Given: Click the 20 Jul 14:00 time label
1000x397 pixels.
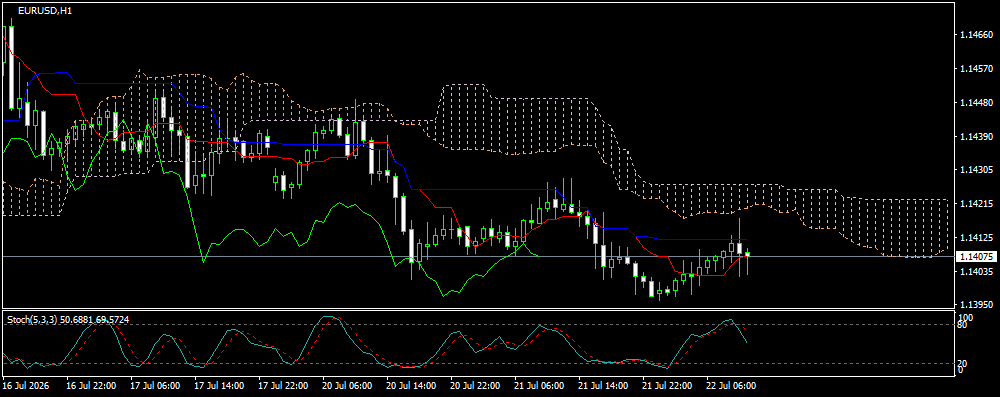Looking at the screenshot, I should 411,386.
